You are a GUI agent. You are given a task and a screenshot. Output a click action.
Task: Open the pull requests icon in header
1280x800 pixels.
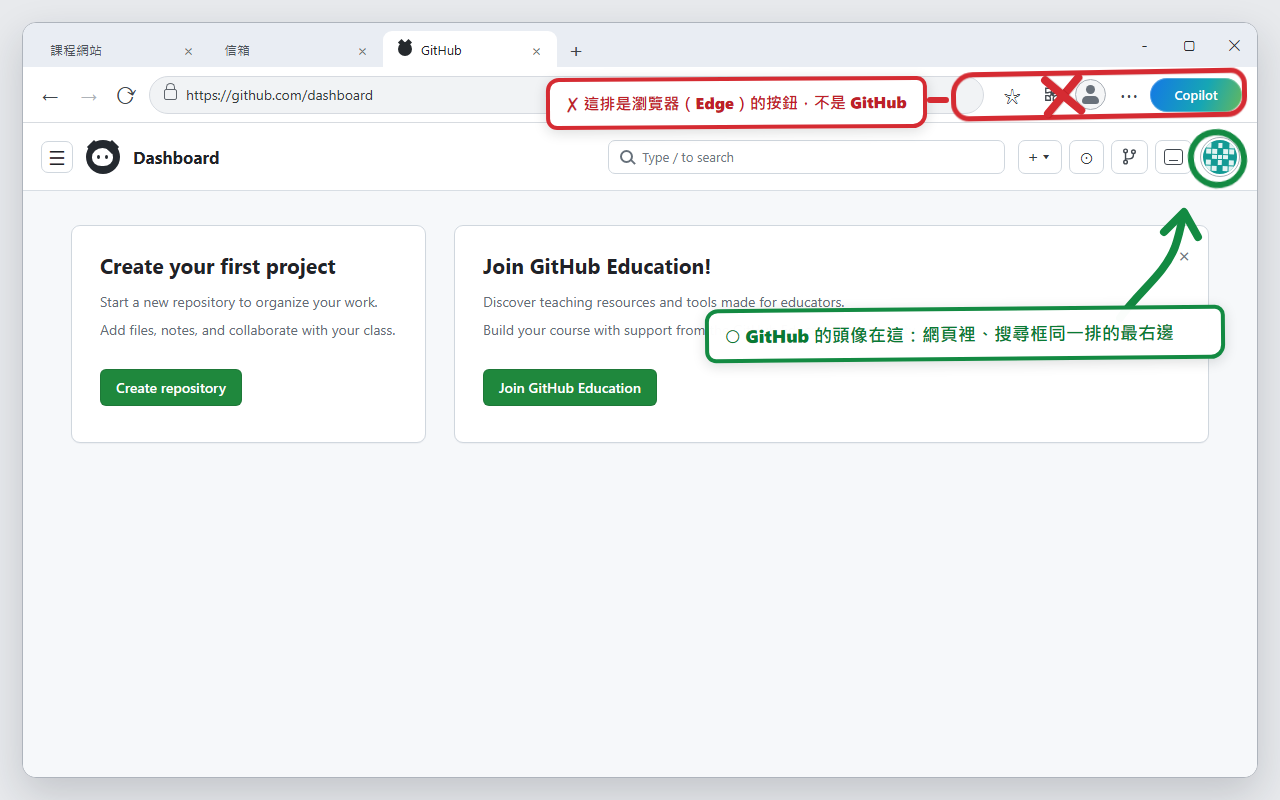tap(1129, 157)
